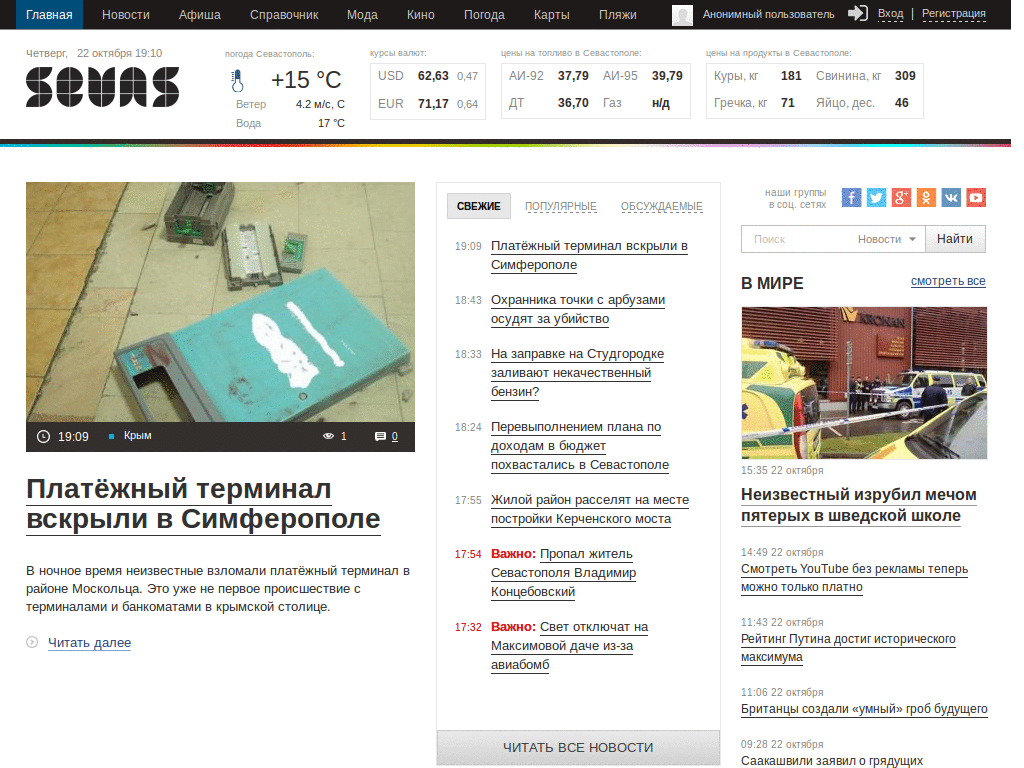Click the login arrow icon
The height and width of the screenshot is (768, 1024).
click(857, 13)
